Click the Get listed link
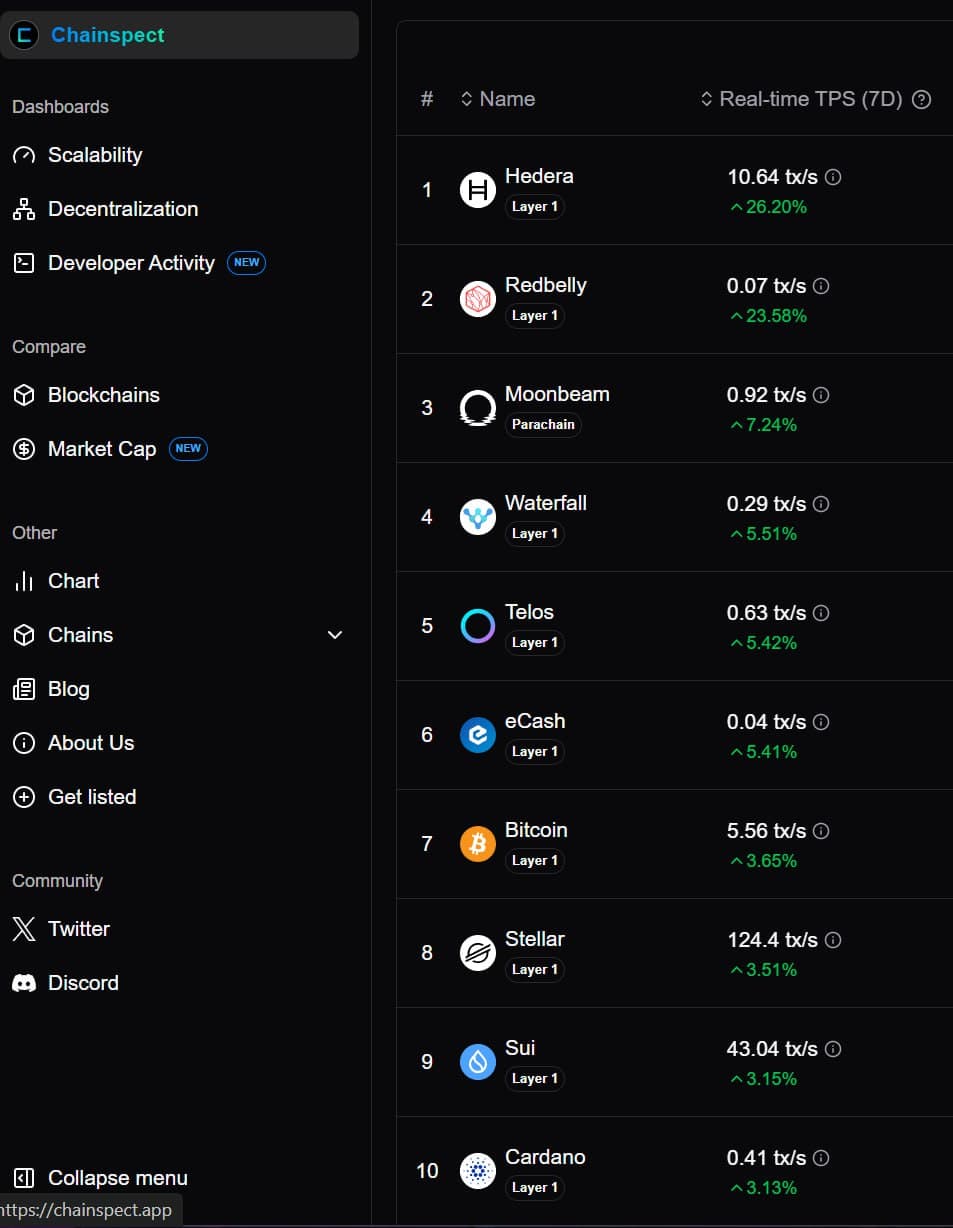The height and width of the screenshot is (1228, 953). pyautogui.click(x=91, y=797)
